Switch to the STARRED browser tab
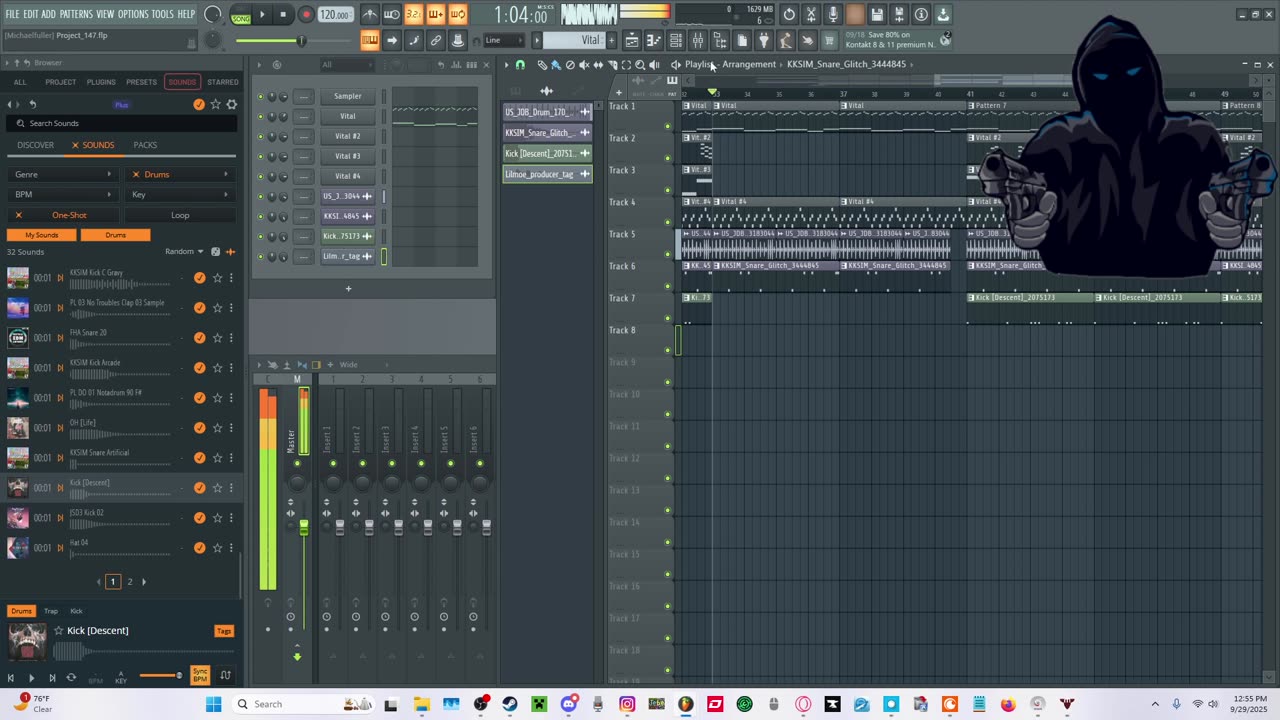1280x720 pixels. tap(223, 82)
